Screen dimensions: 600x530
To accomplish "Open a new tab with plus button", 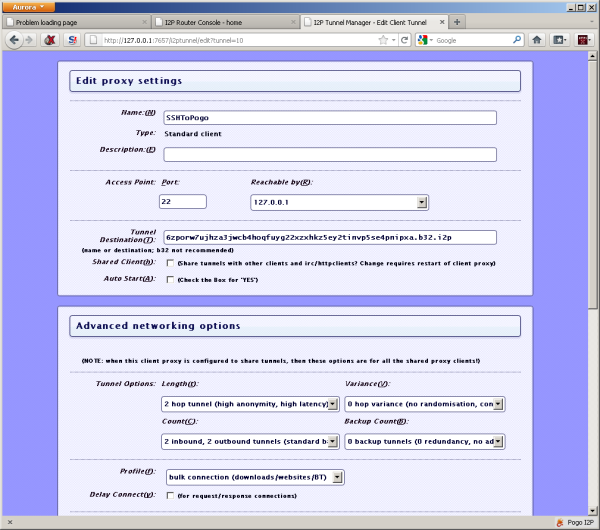I will [457, 22].
